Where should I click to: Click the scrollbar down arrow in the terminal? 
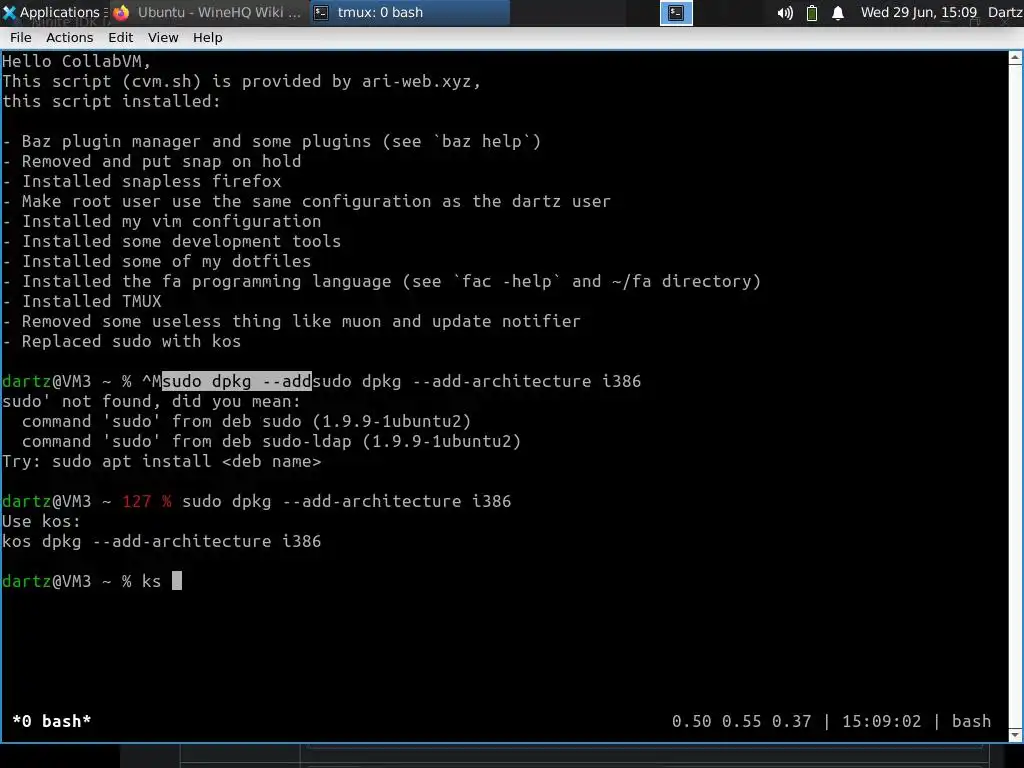point(1016,735)
